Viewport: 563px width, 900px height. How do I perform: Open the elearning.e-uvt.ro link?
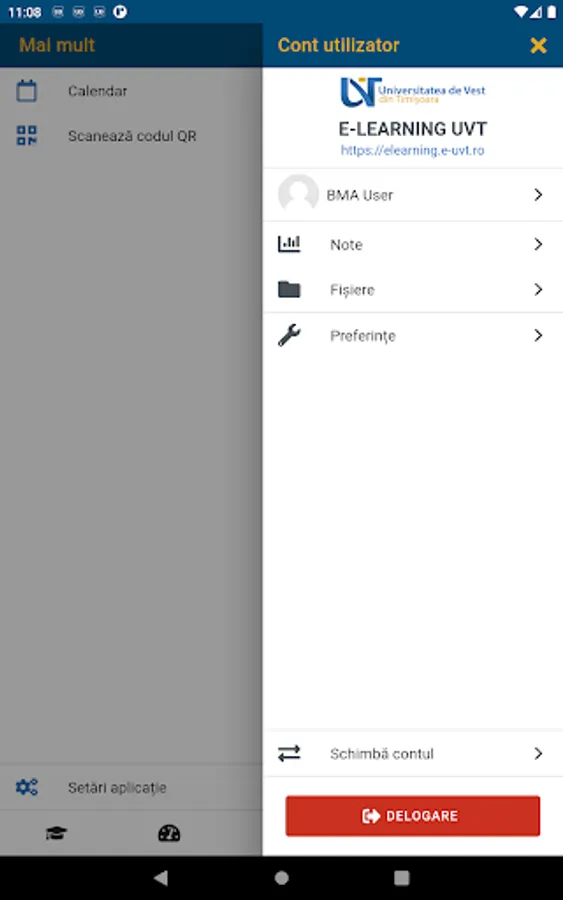pos(412,150)
